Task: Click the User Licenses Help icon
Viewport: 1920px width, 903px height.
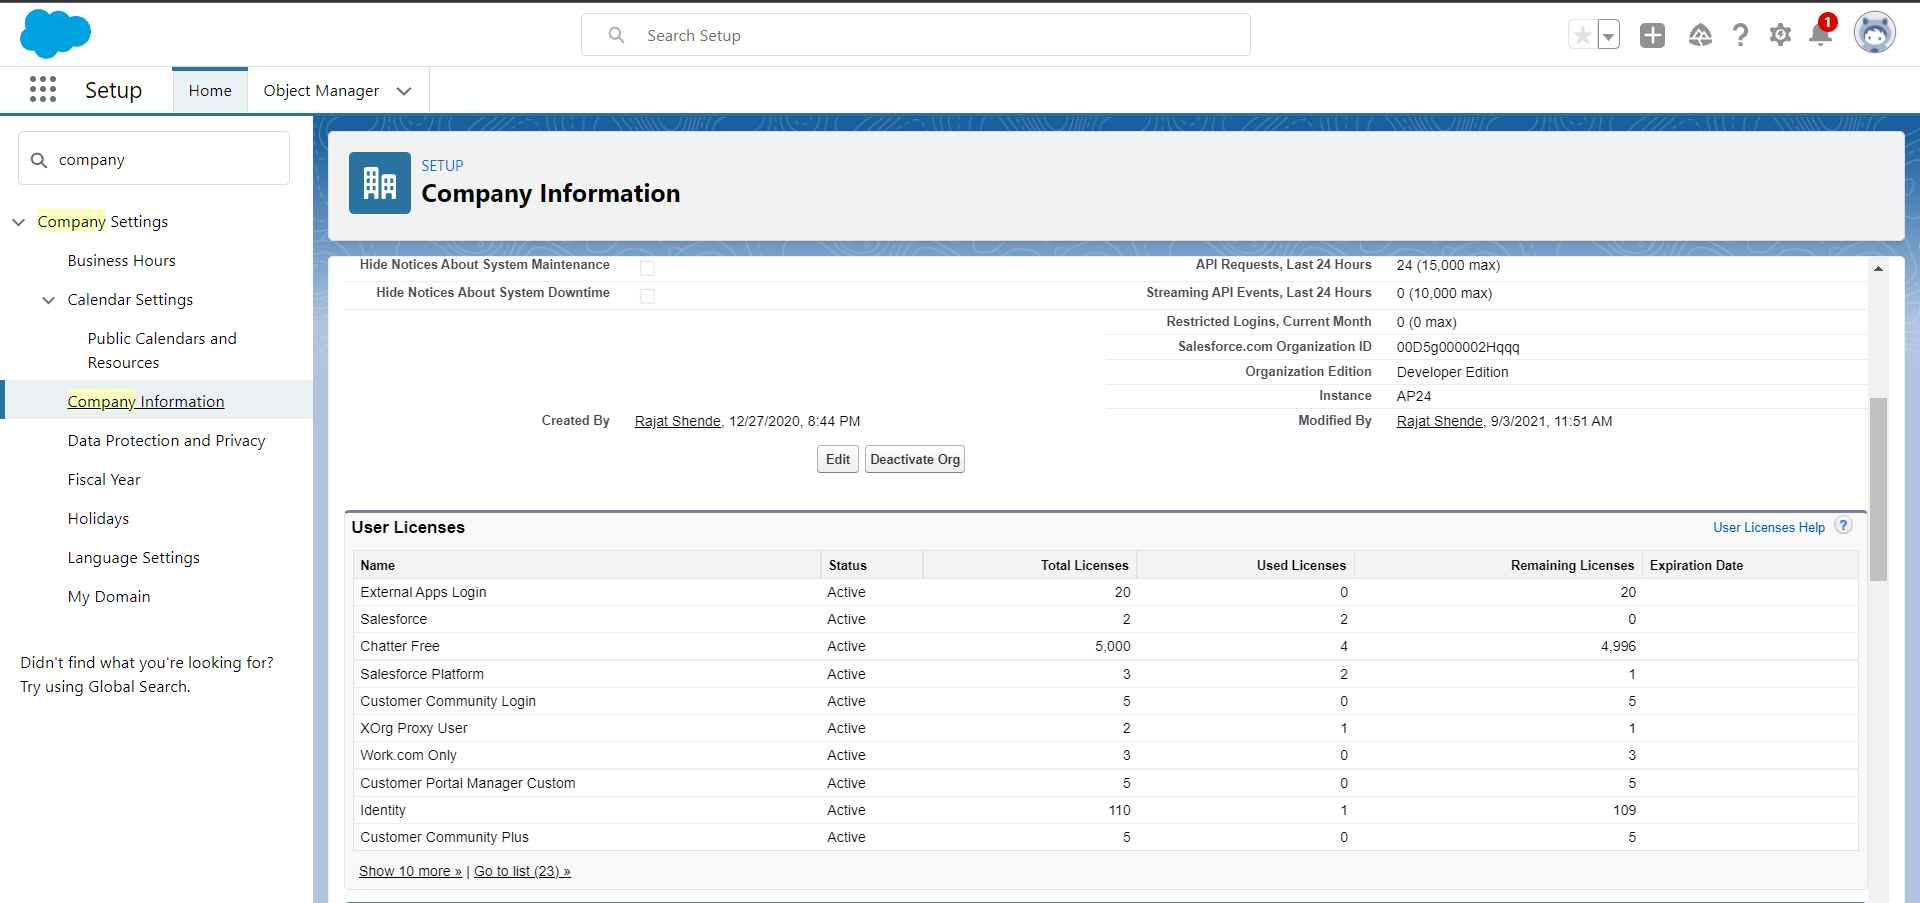Action: (x=1844, y=526)
